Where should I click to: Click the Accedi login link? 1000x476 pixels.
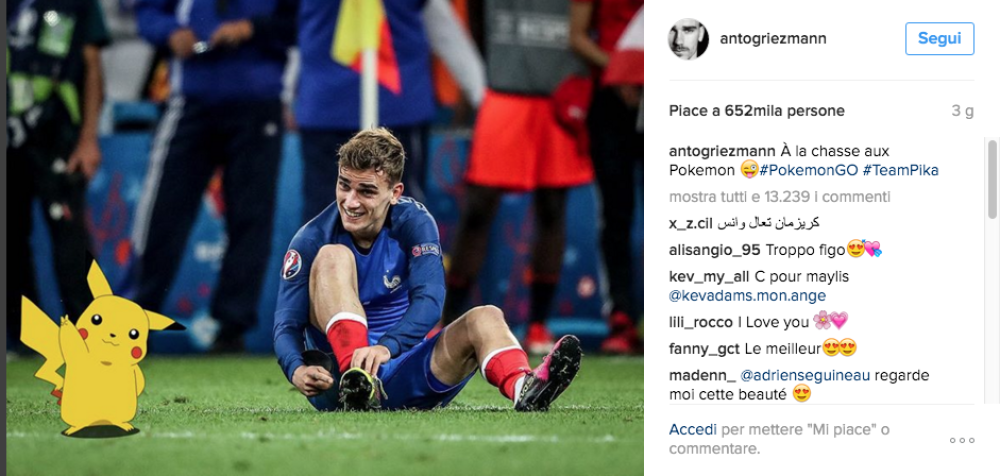coord(693,429)
